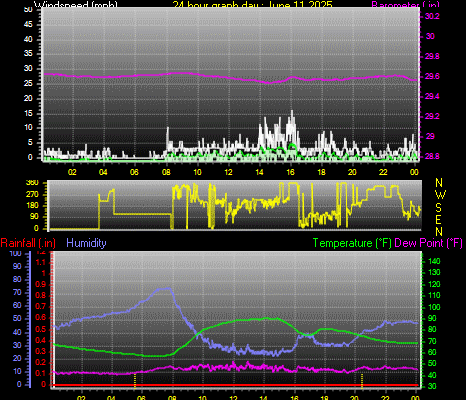
Task: Click 25 on the windspeed axis
Action: (28, 83)
